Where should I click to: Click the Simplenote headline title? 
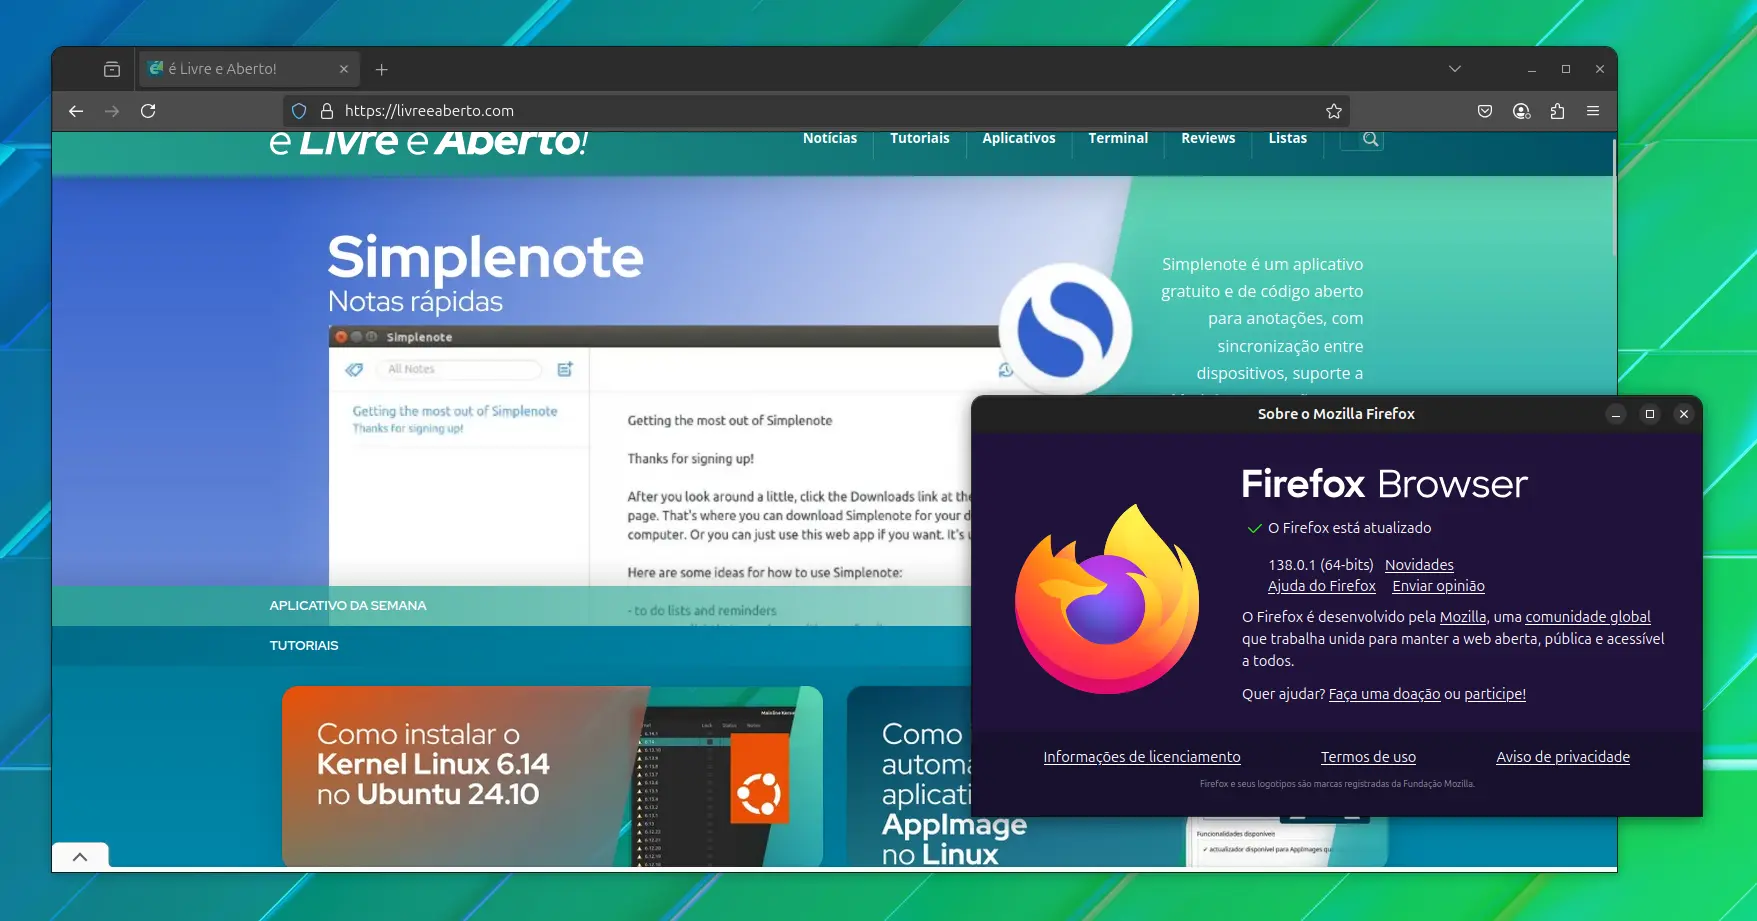click(486, 257)
